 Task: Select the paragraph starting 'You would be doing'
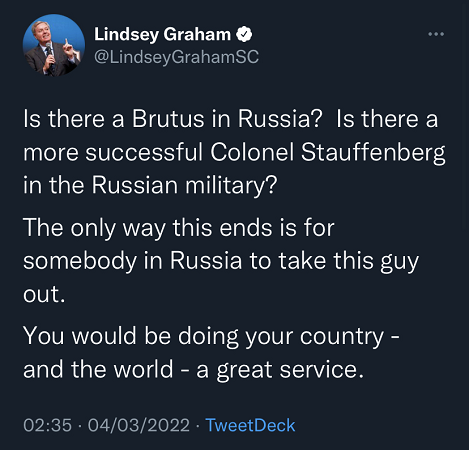[211, 353]
